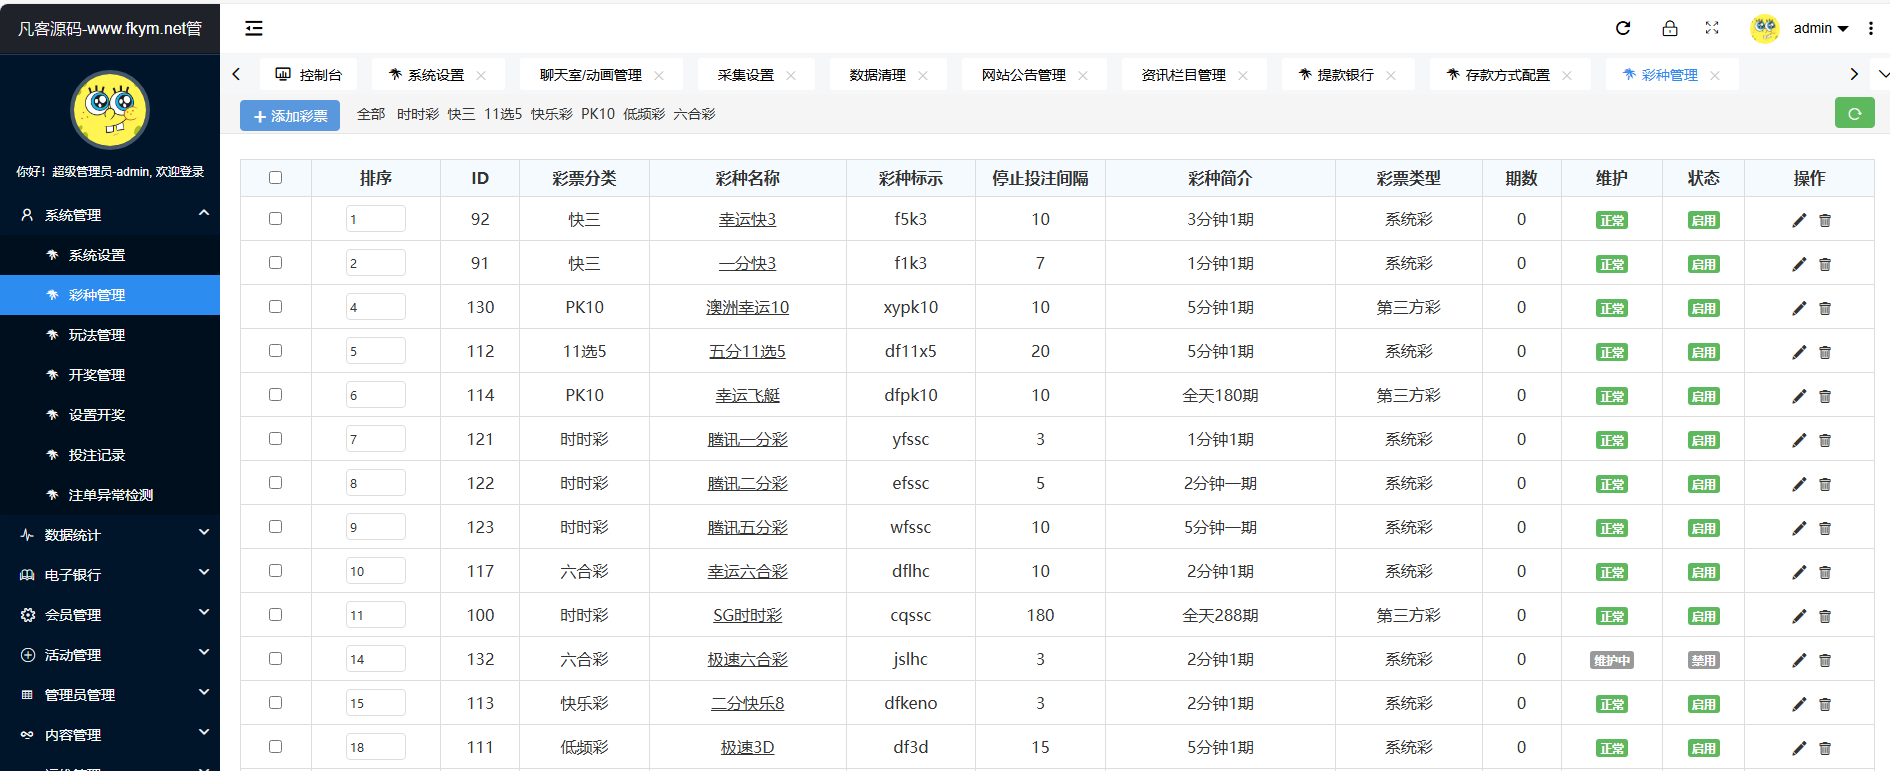Tick the checkbox for 腾讯一分彩 row

275,438
